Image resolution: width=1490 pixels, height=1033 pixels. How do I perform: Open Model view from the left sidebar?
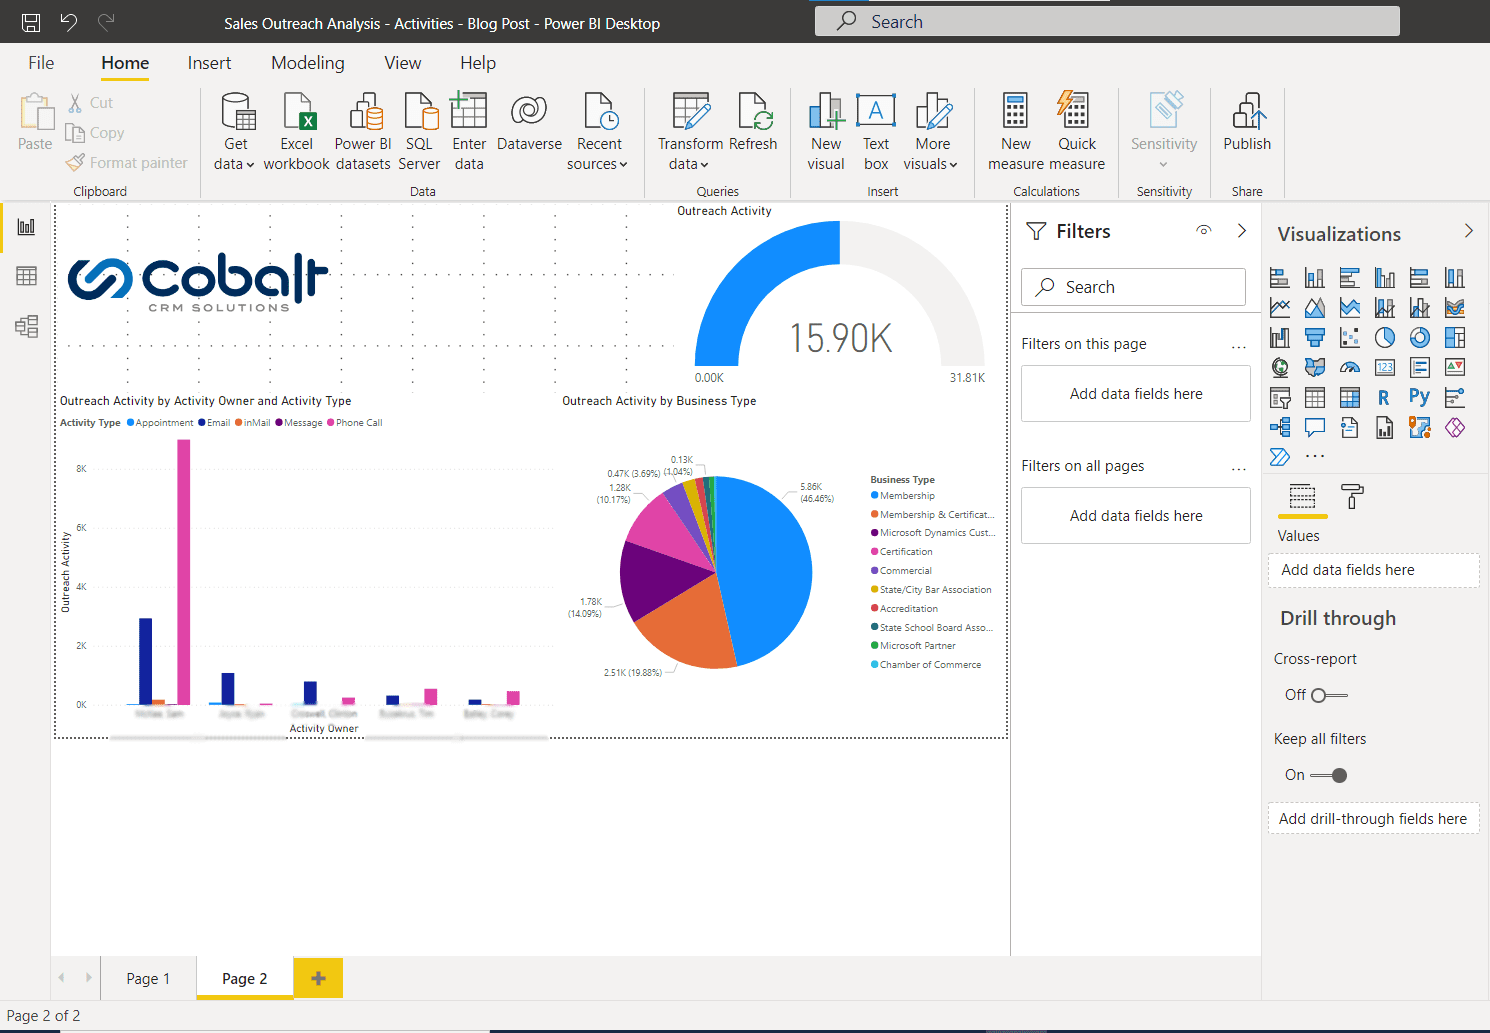[25, 326]
